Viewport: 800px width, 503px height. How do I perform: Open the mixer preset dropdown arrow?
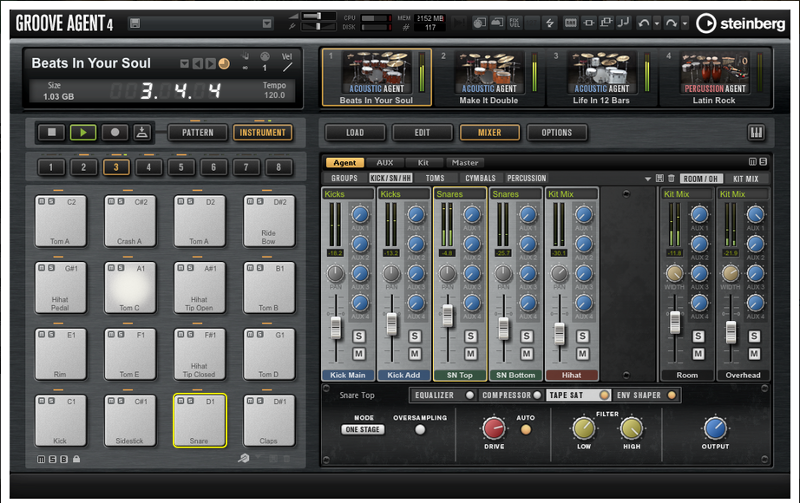click(647, 179)
